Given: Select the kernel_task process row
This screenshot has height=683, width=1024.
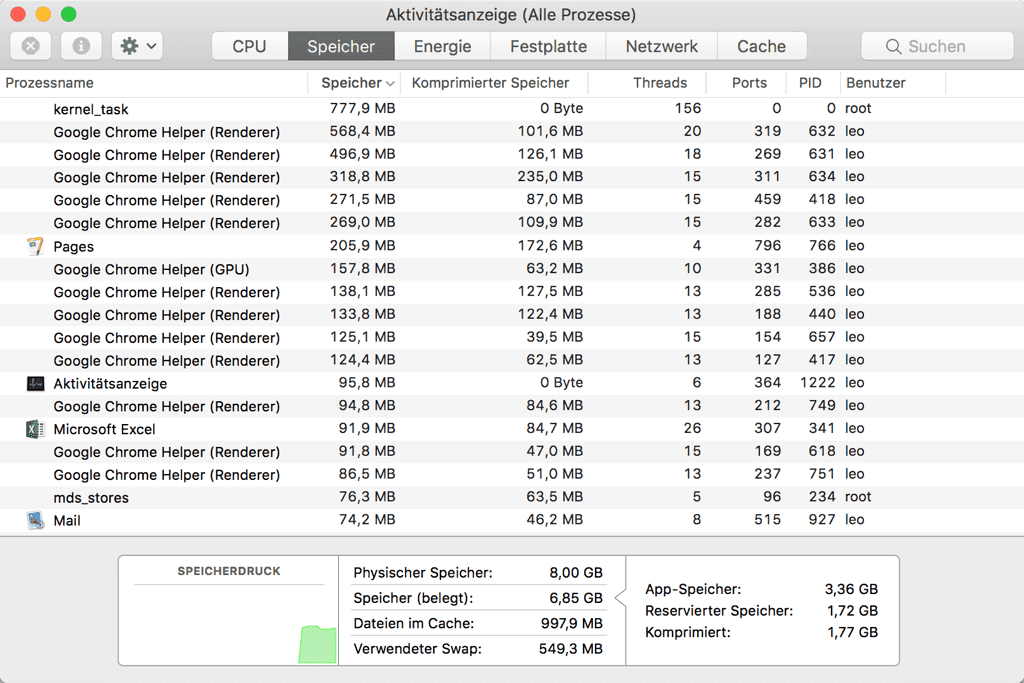Looking at the screenshot, I should coord(512,108).
